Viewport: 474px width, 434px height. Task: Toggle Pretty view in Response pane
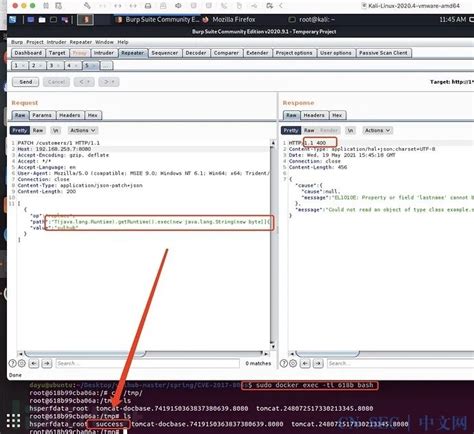pos(291,130)
